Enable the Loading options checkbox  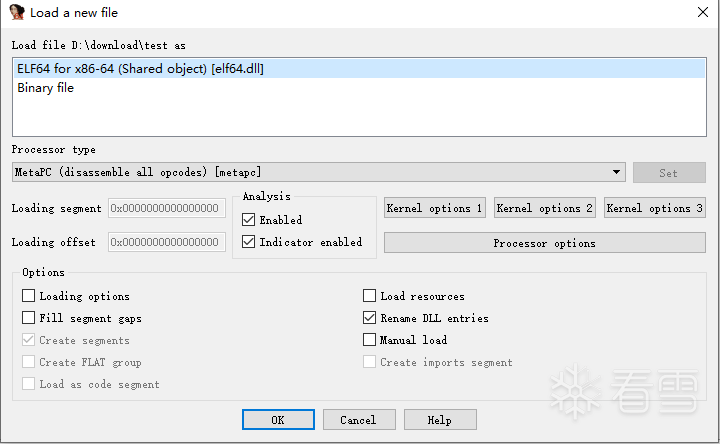click(28, 296)
